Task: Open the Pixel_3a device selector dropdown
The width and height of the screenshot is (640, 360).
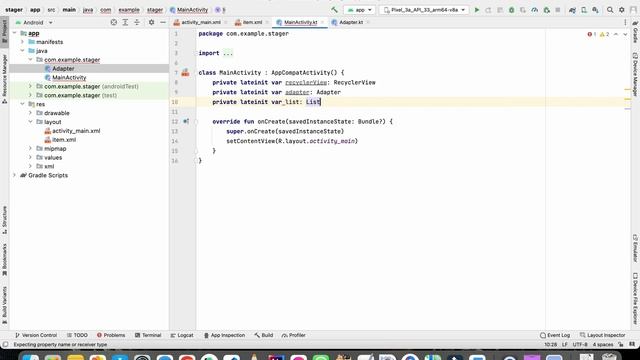Action: click(x=423, y=10)
